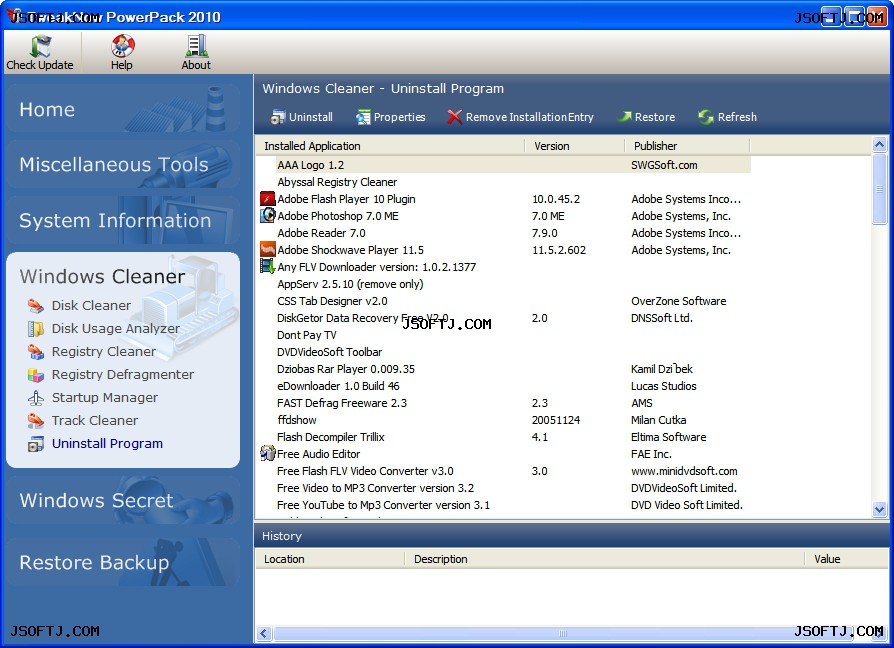Screen dimensions: 894x648
Task: Select Dziobas Rar Player 0.009.35
Action: 346,369
